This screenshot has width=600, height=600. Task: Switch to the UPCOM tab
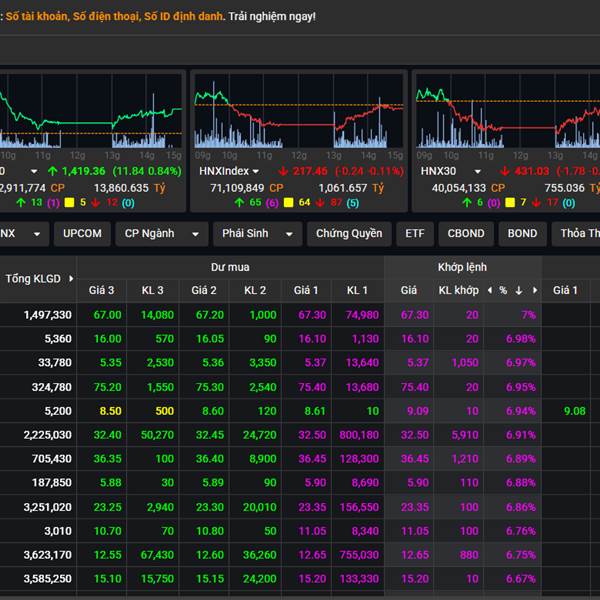click(82, 234)
